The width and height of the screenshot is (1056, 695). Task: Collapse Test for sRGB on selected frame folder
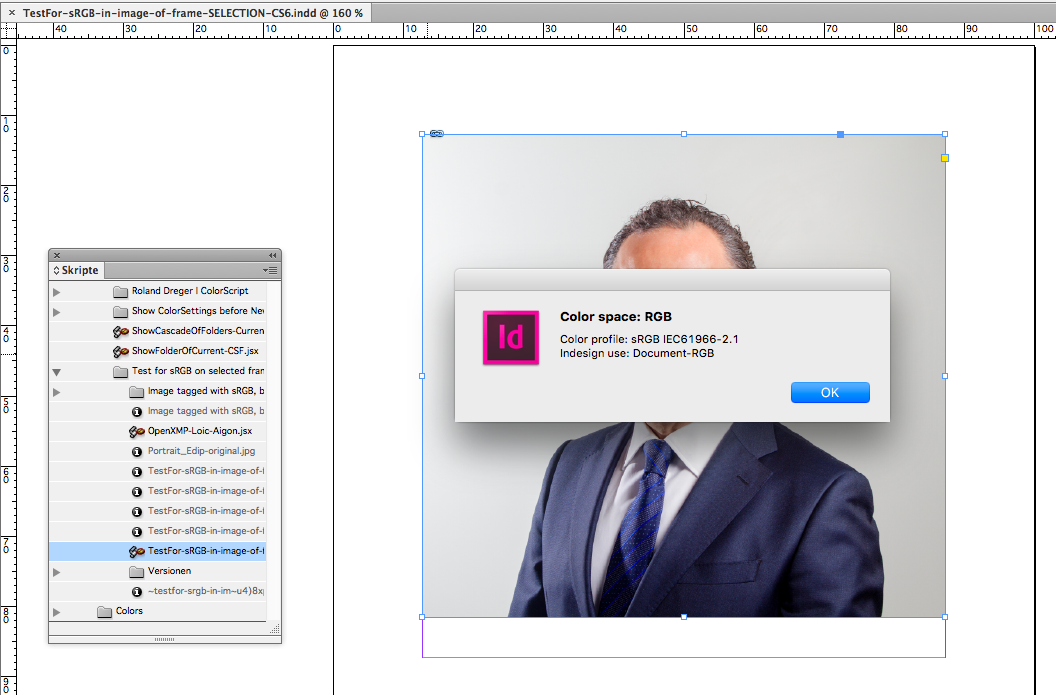[57, 372]
